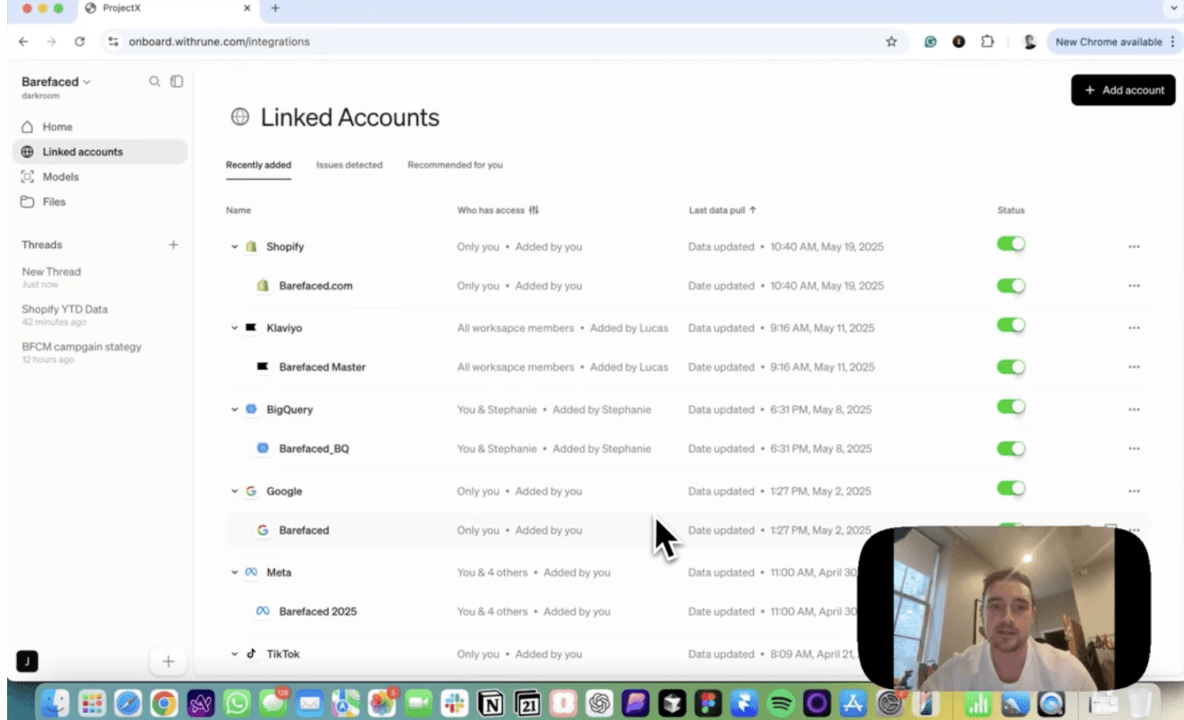The width and height of the screenshot is (1184, 720).
Task: Open Models in sidebar
Action: [x=100, y=177]
